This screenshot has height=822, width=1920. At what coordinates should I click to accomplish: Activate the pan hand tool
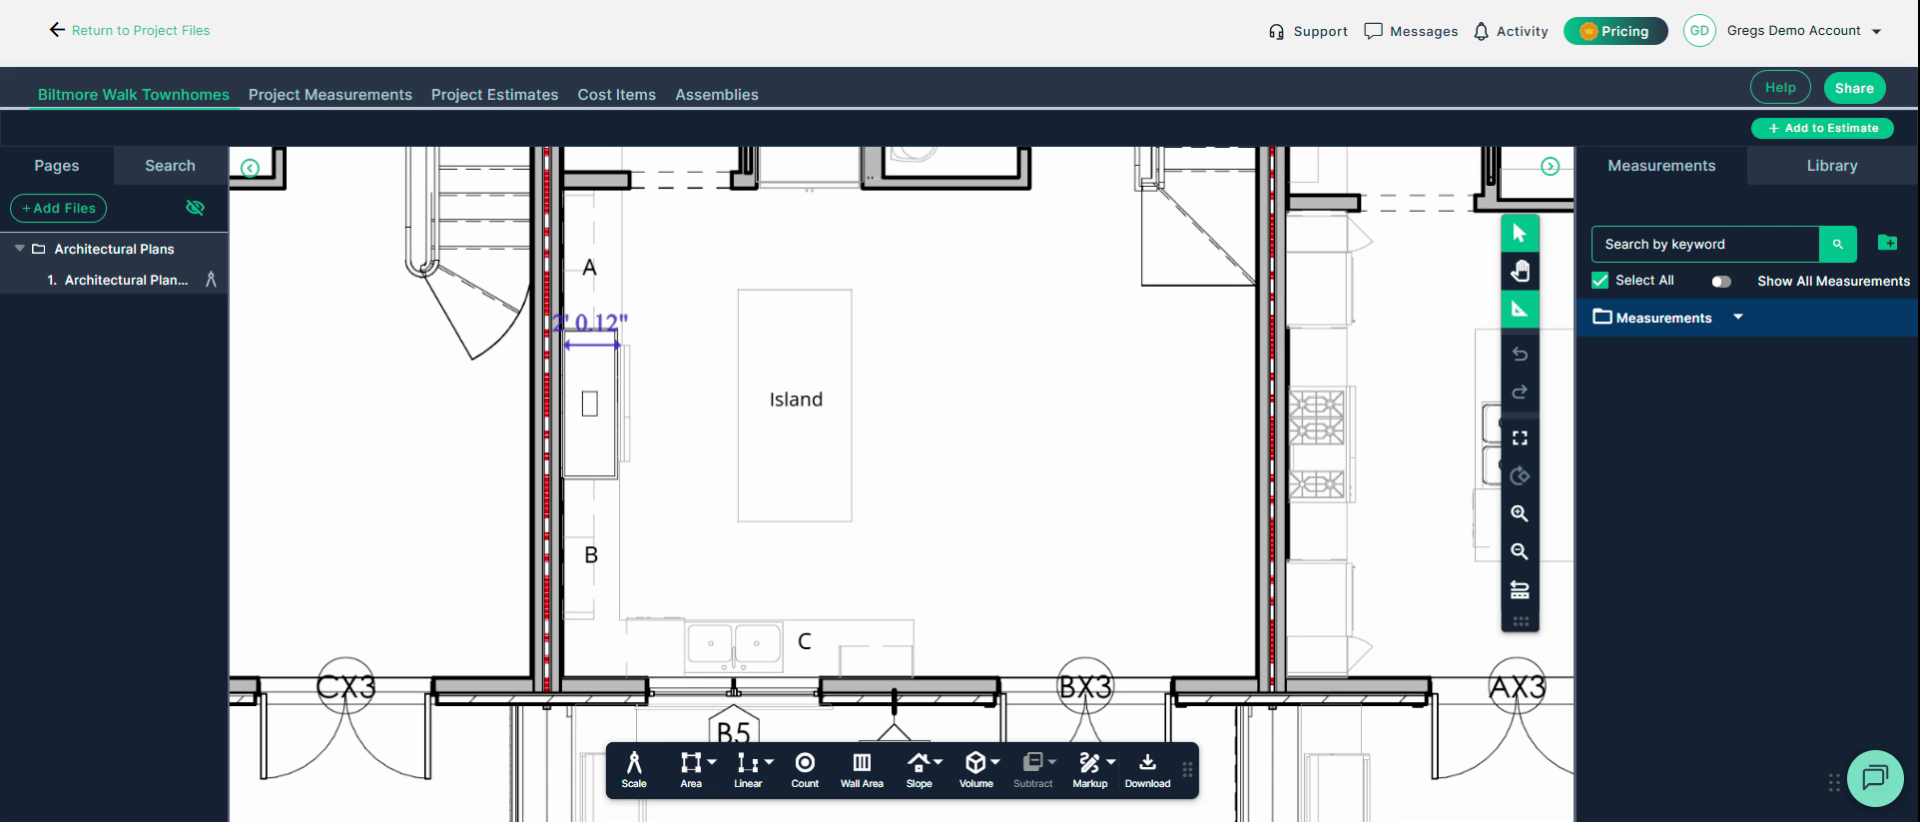point(1520,271)
